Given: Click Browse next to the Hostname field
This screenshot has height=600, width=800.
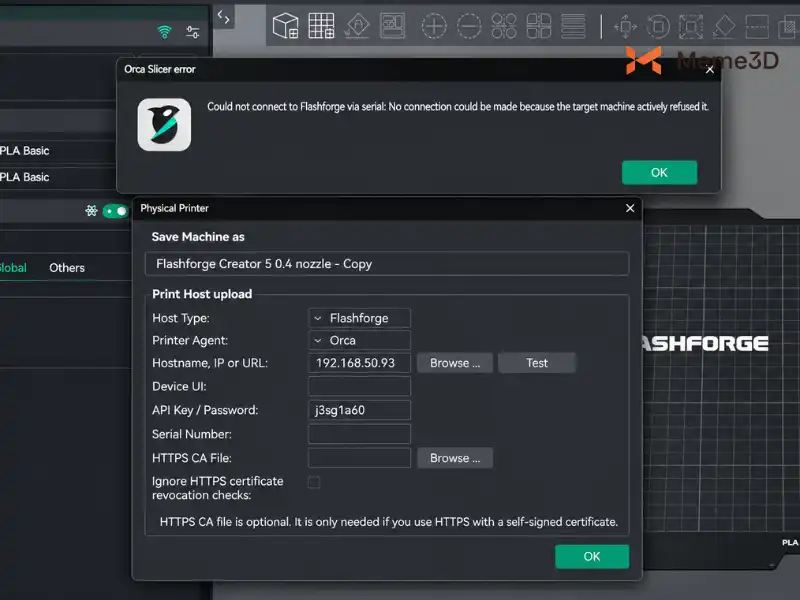Looking at the screenshot, I should 455,363.
